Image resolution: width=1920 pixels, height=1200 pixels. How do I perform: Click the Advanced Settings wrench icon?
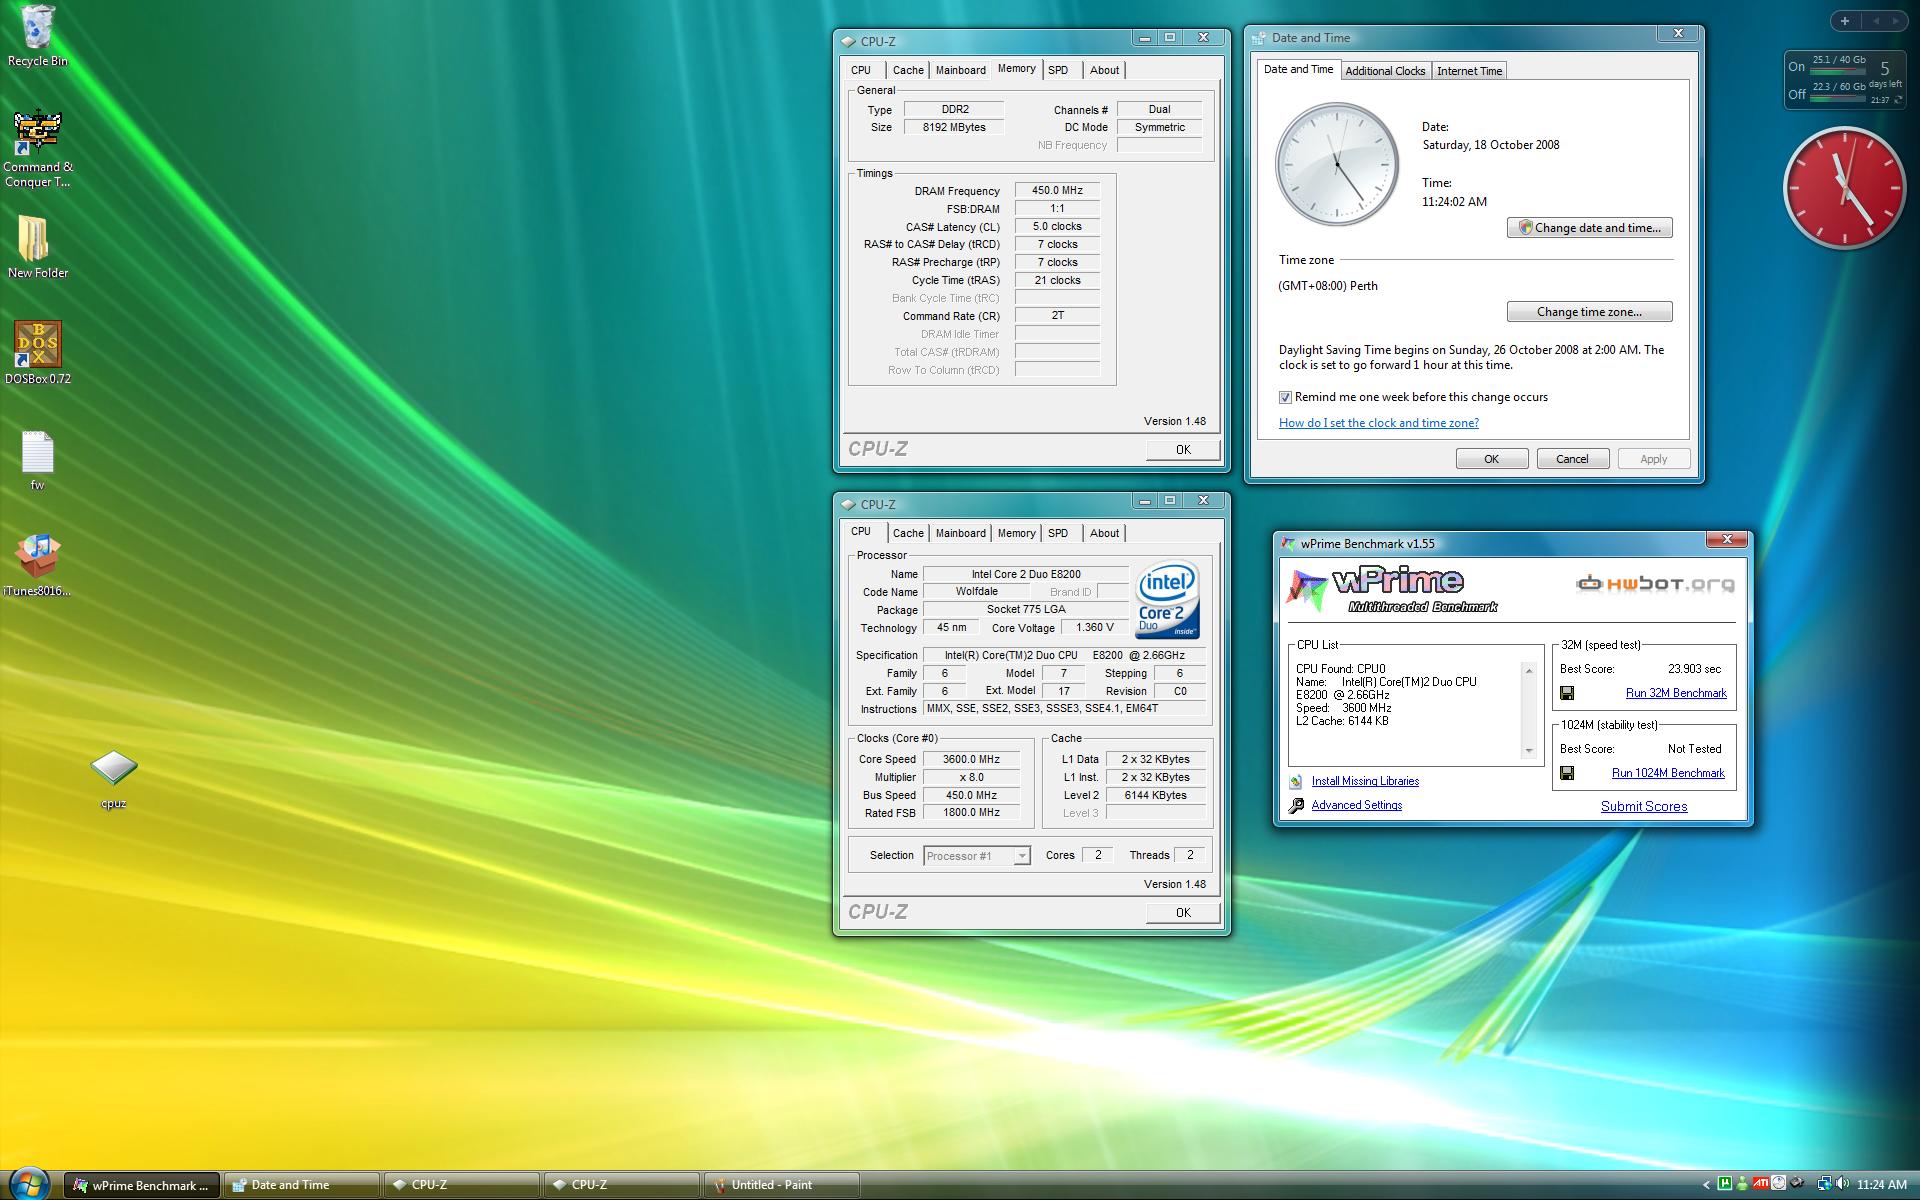click(x=1296, y=806)
